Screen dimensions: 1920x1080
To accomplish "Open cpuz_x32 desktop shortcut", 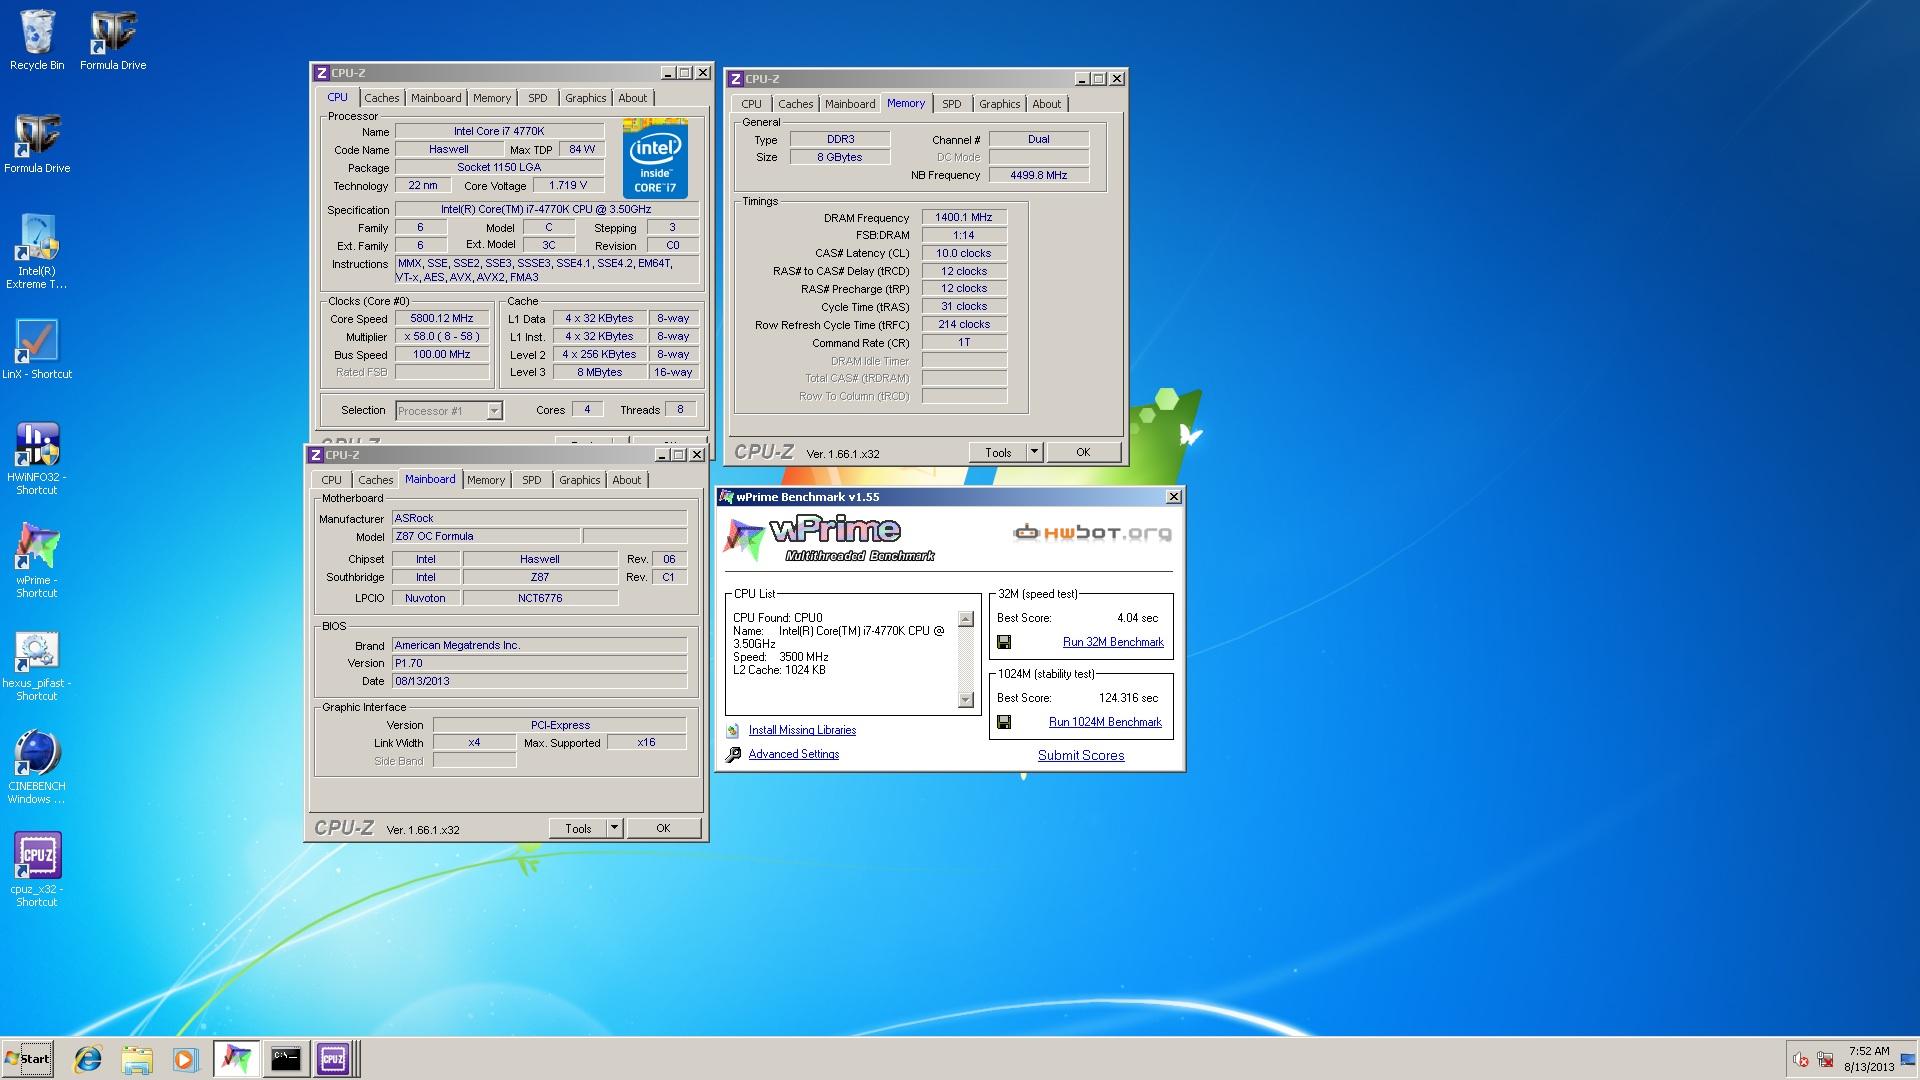I will tap(37, 869).
